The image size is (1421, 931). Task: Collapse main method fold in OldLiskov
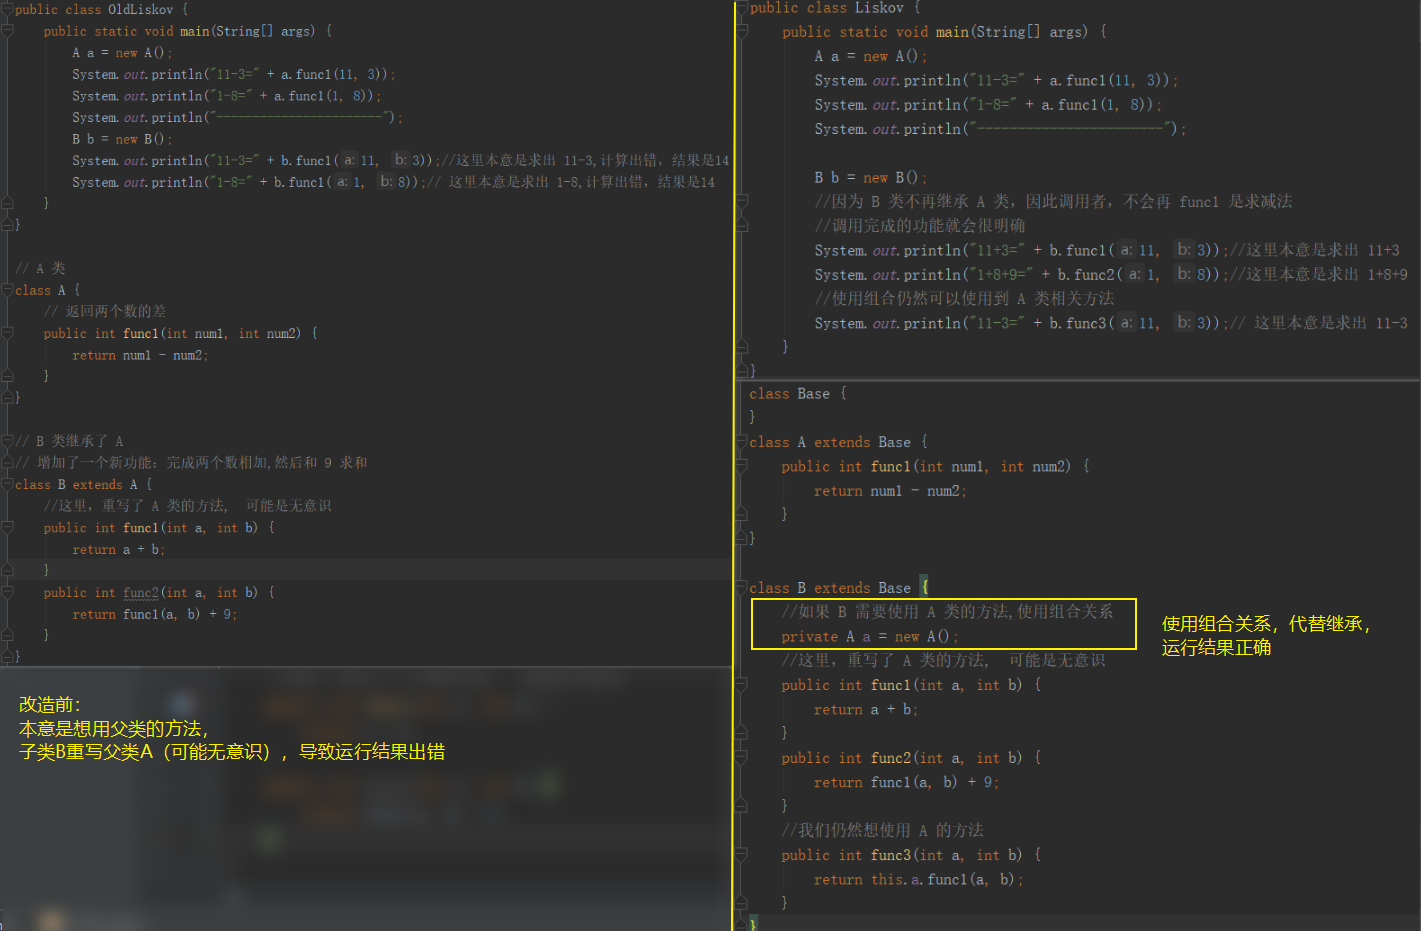[6, 32]
